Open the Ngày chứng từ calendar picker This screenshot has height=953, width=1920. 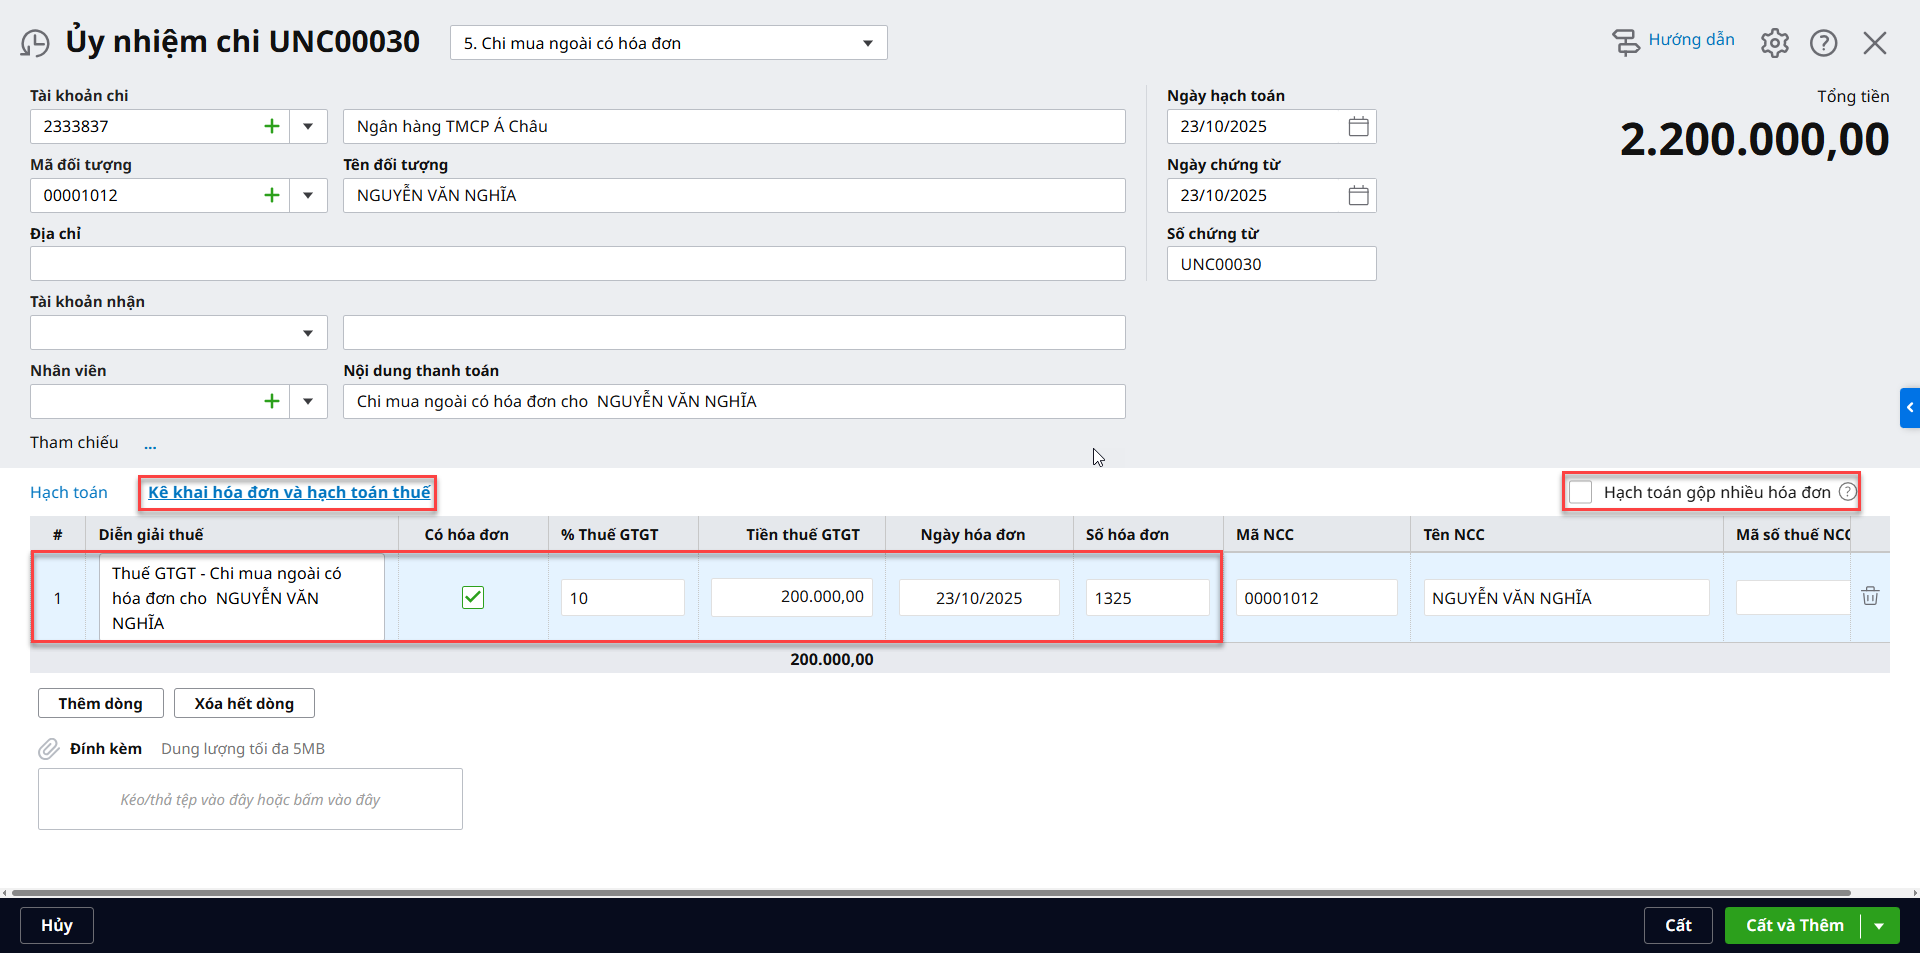1358,196
